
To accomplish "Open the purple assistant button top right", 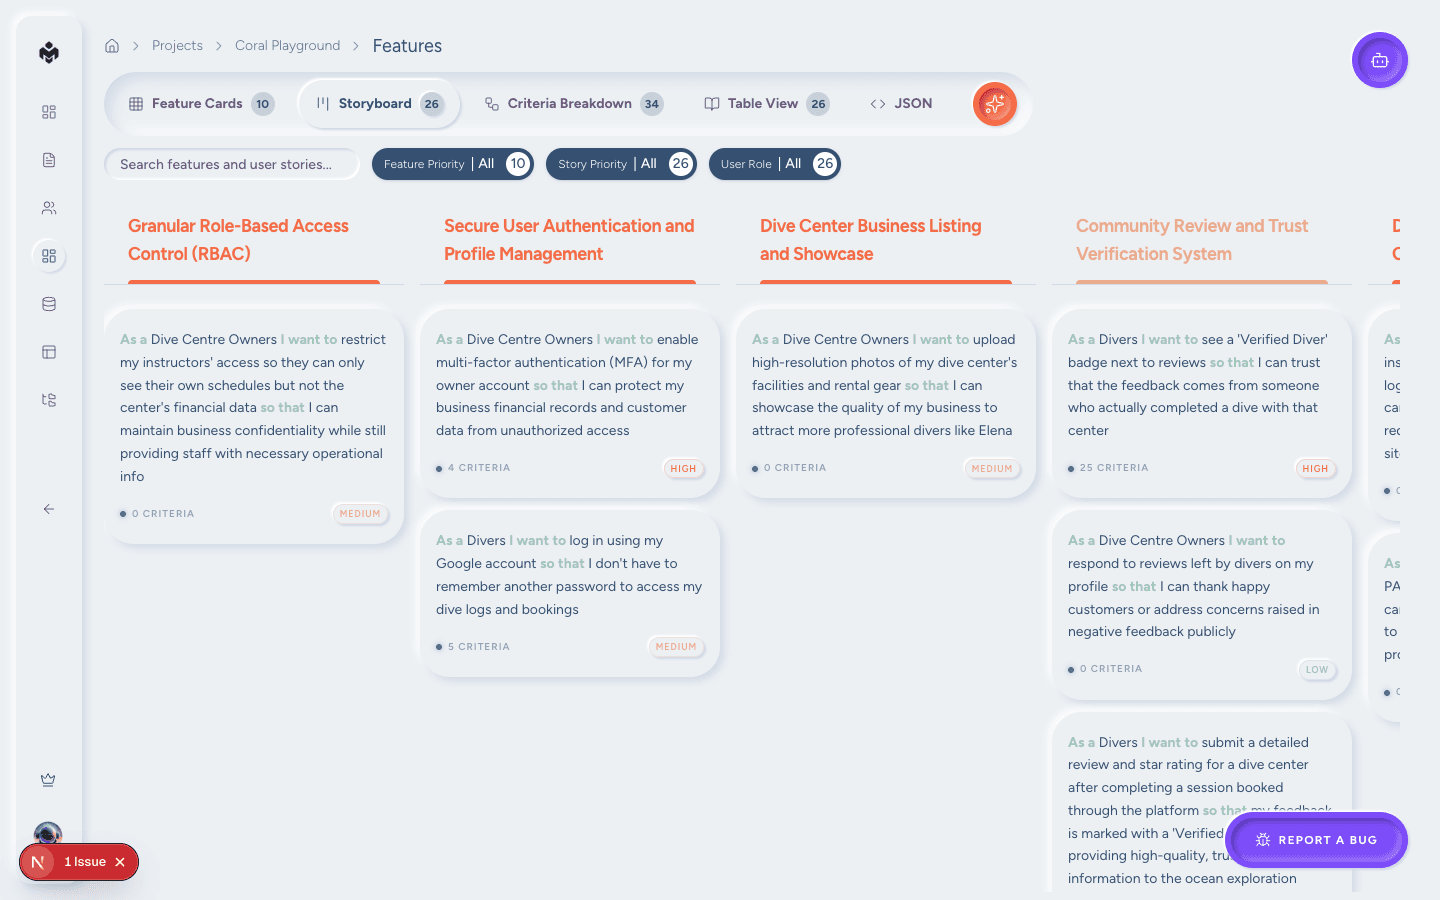I will [x=1379, y=60].
